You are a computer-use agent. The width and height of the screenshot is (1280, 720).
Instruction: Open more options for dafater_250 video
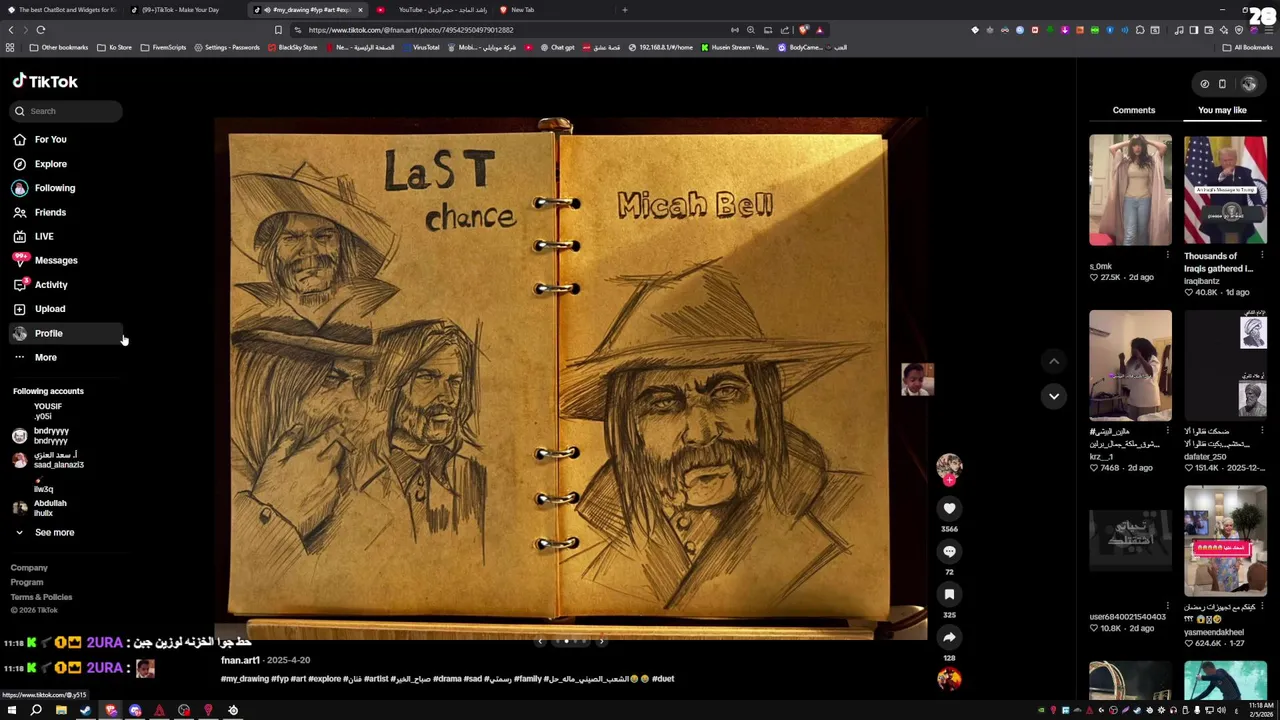1262,431
